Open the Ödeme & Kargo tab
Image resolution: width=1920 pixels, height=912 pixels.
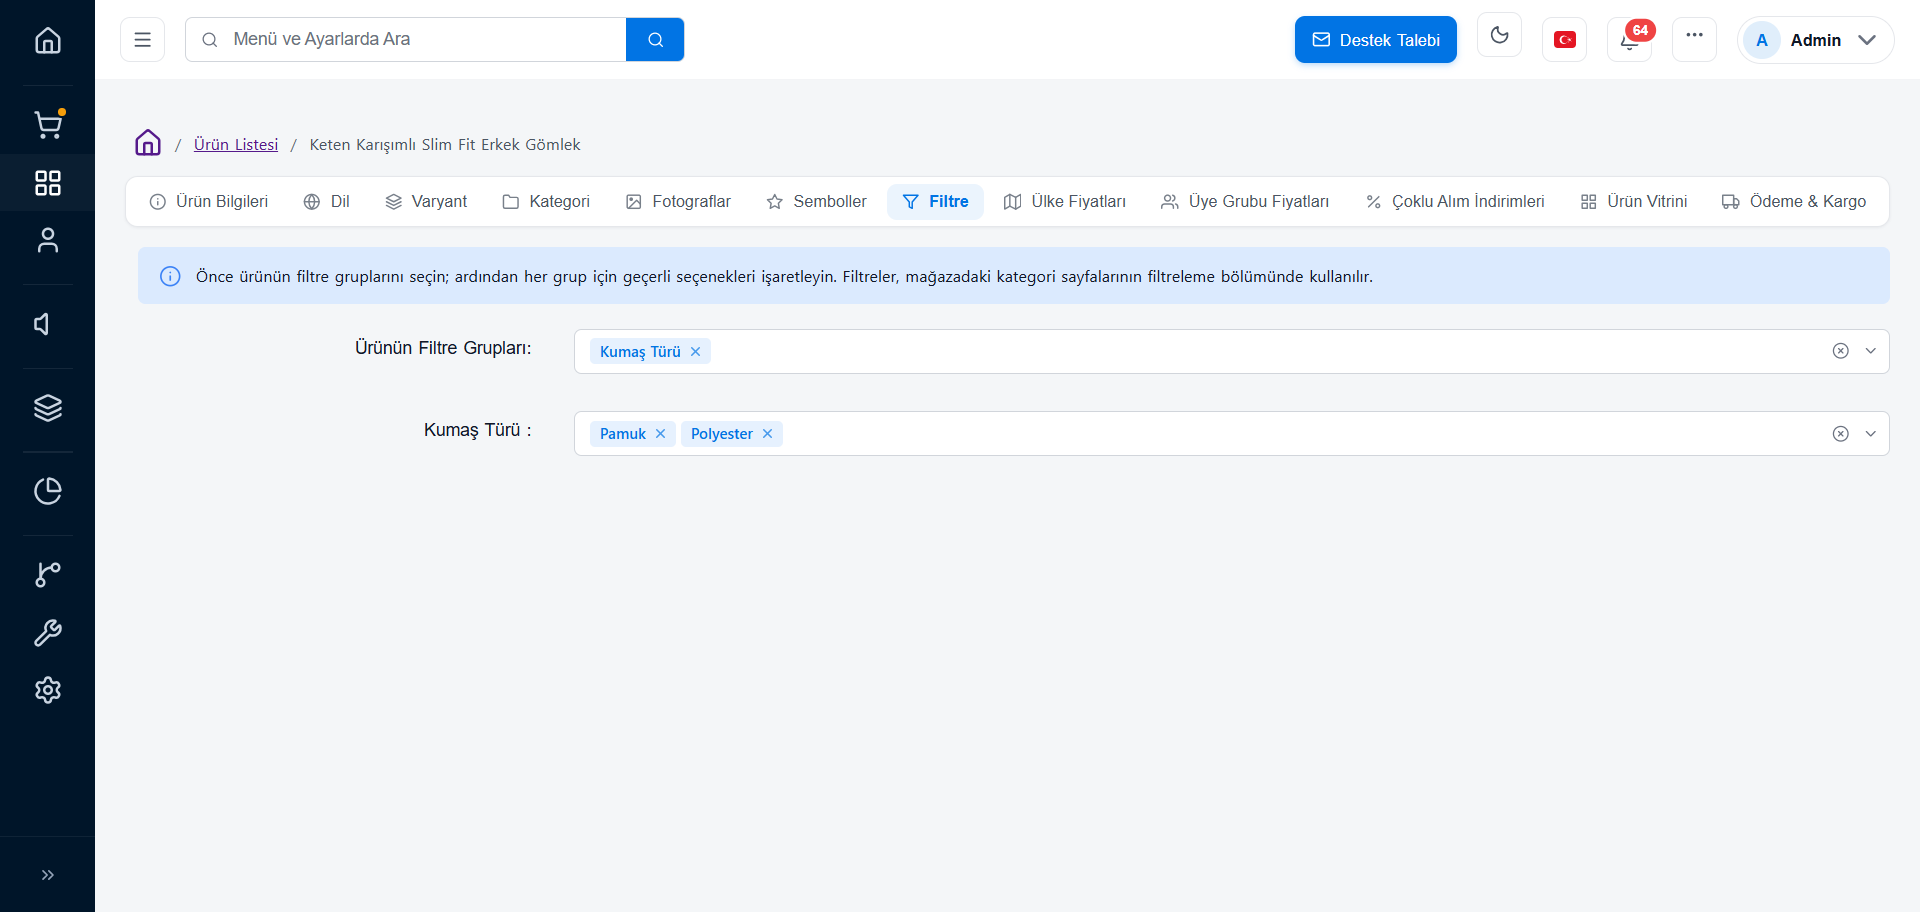click(x=1794, y=202)
